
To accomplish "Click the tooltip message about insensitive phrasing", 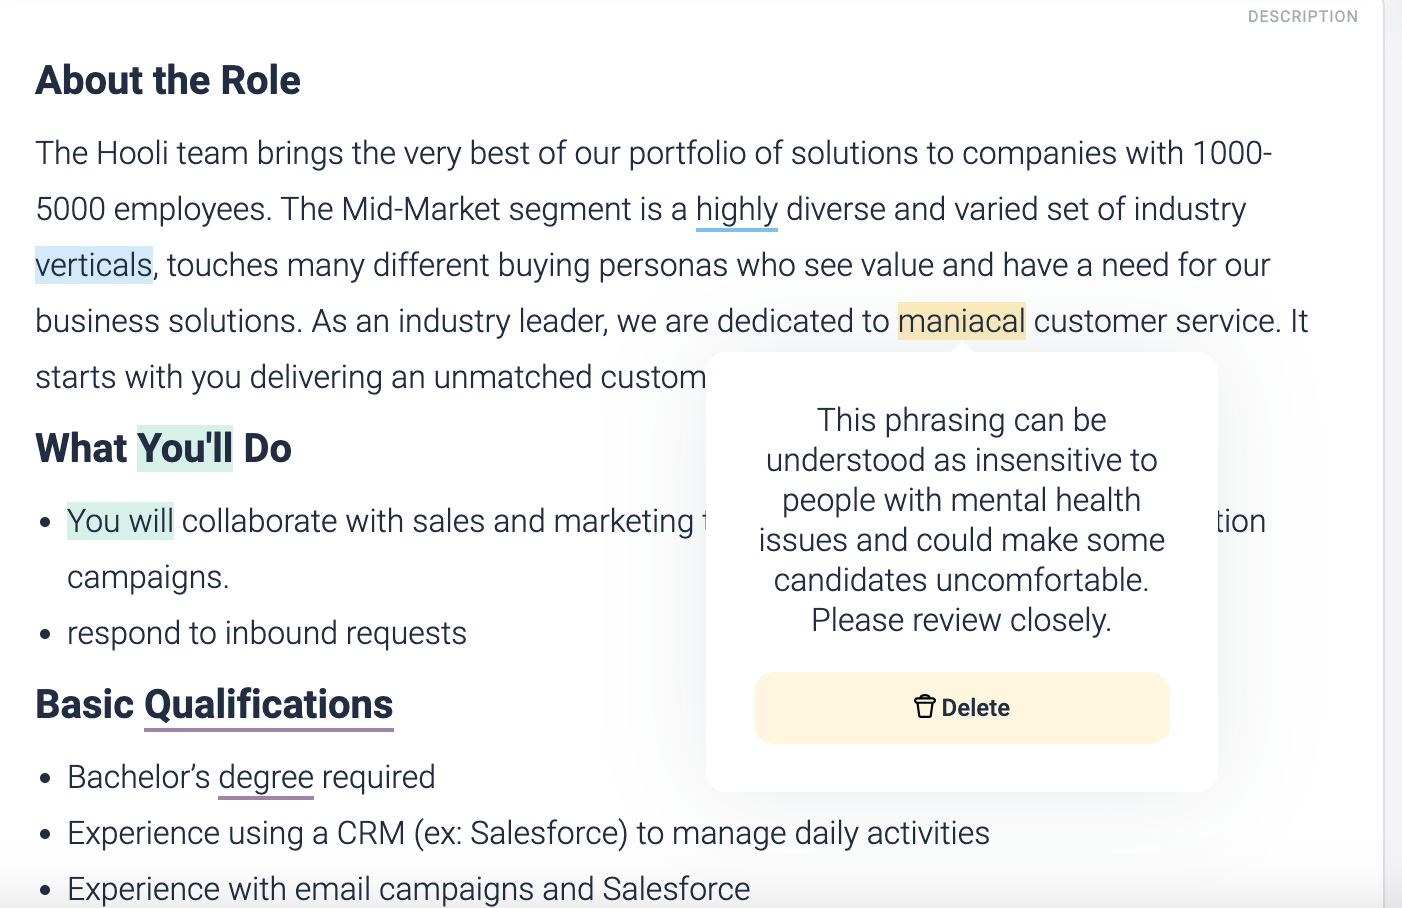I will (961, 520).
